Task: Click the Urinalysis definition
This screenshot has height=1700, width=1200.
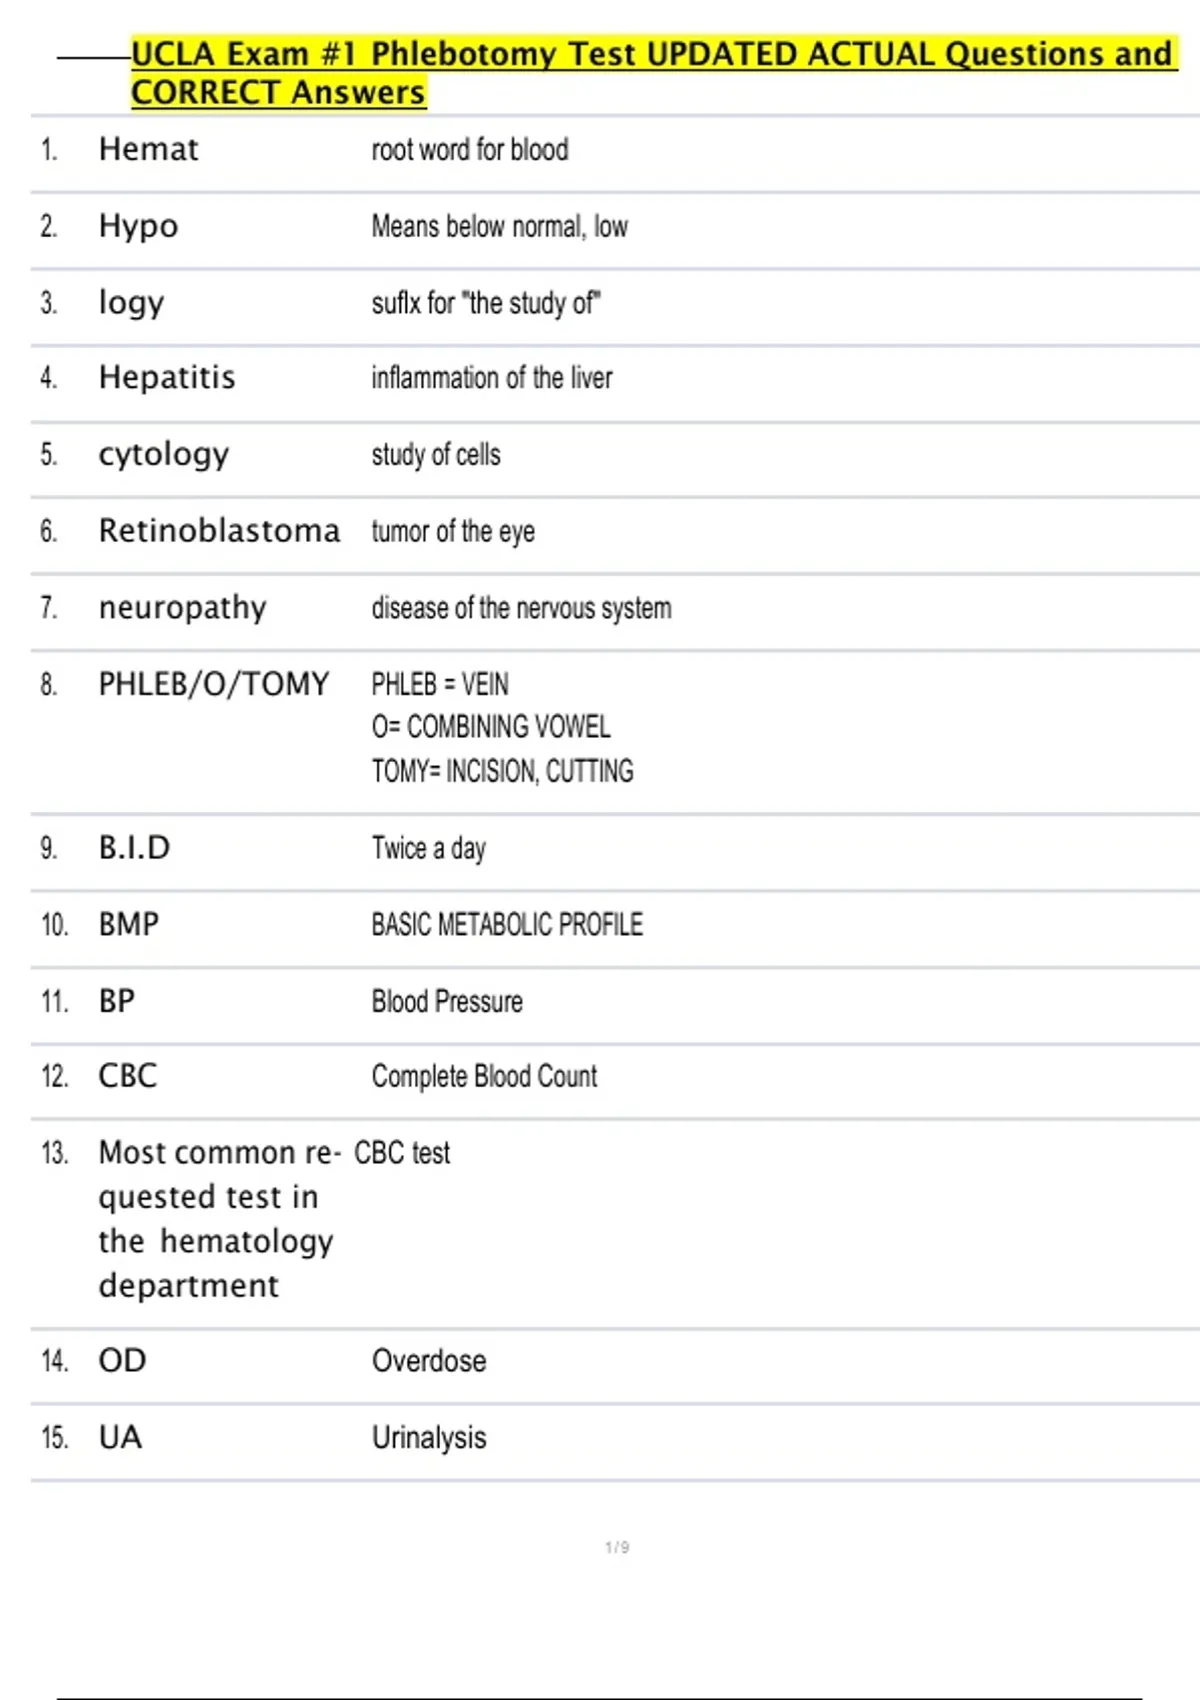Action: 429,1438
